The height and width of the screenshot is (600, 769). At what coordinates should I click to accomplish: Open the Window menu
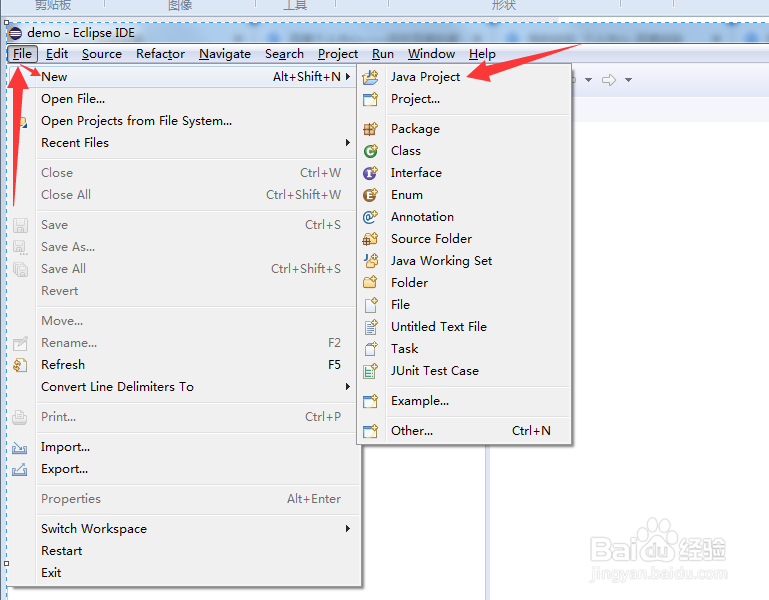pyautogui.click(x=432, y=54)
